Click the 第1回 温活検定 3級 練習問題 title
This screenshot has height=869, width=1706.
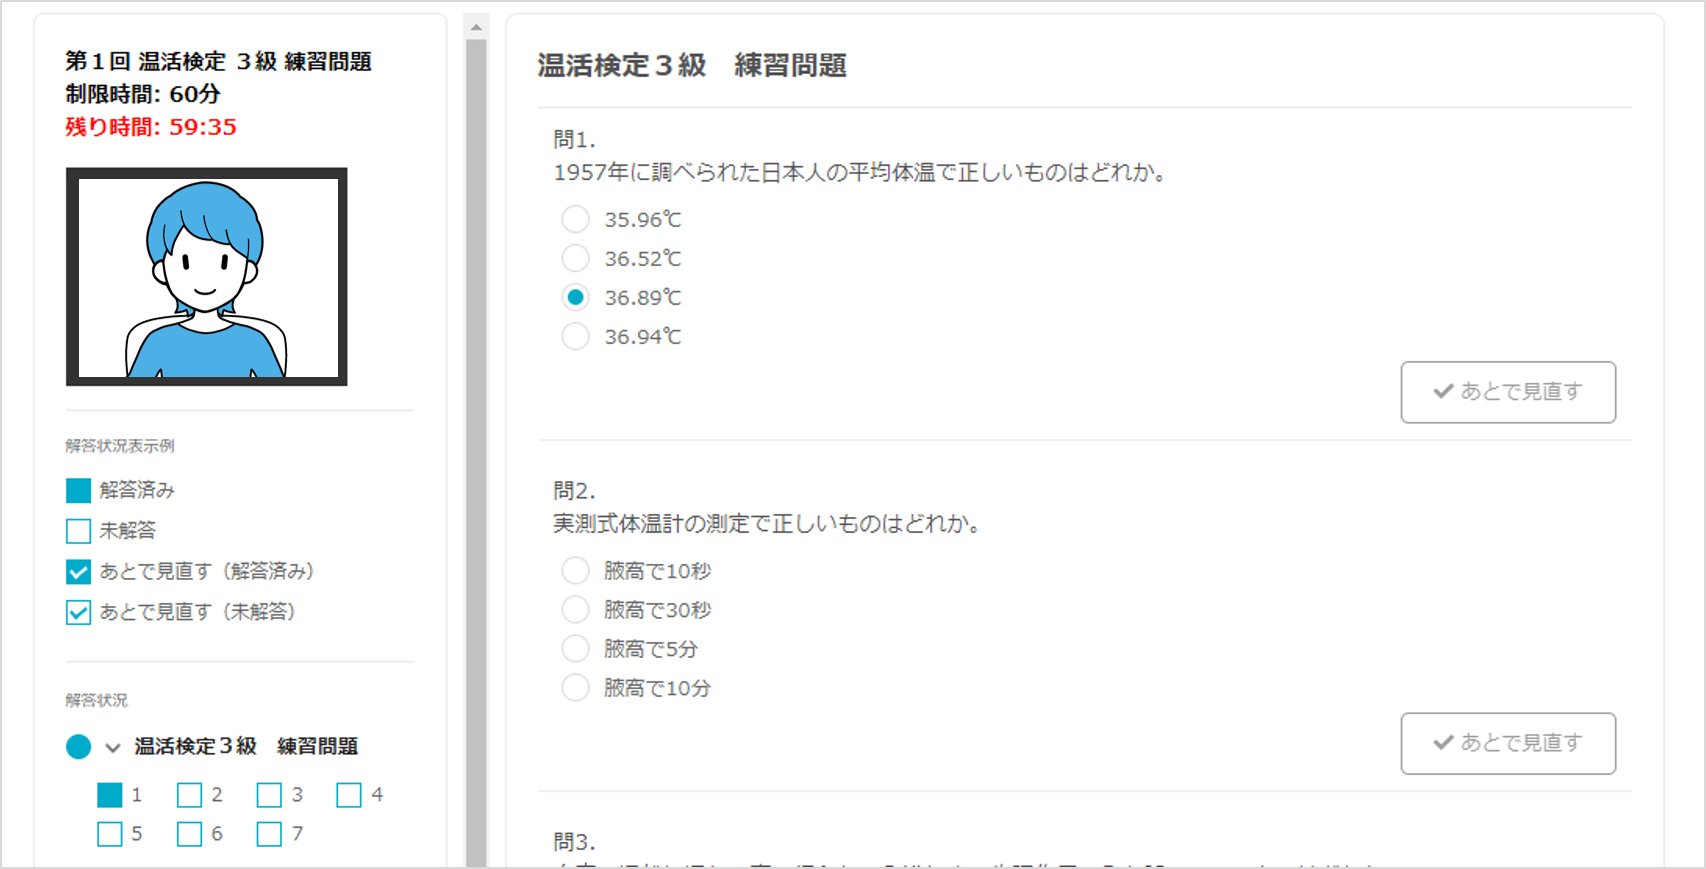coord(219,61)
